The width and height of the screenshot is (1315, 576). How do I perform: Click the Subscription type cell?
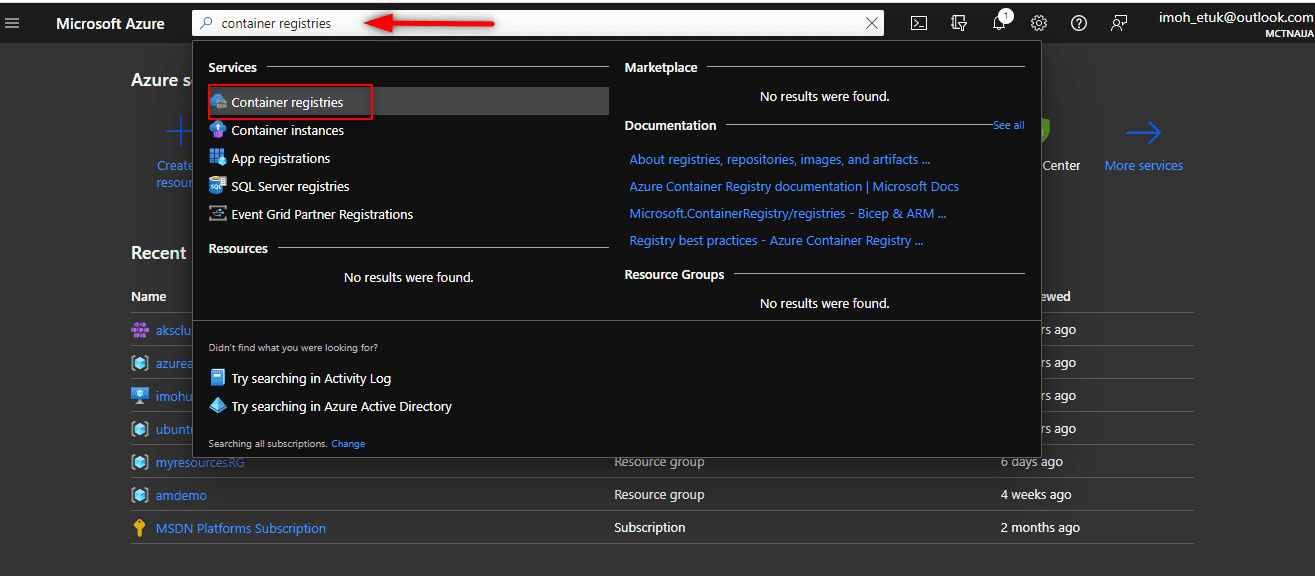650,527
